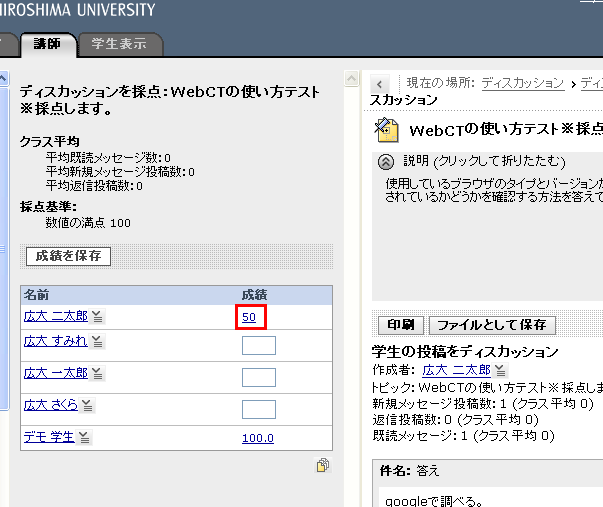Open action menu icon next to 広大 二太郎 in table
Screen dimensions: 603x507
97,317
